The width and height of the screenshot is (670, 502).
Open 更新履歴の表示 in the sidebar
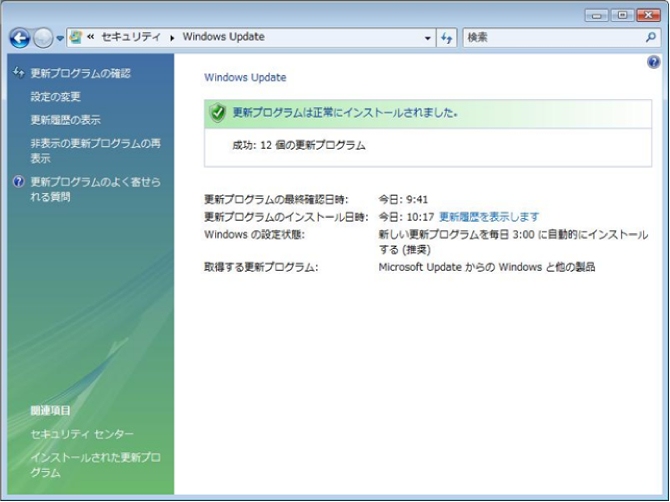[66, 120]
